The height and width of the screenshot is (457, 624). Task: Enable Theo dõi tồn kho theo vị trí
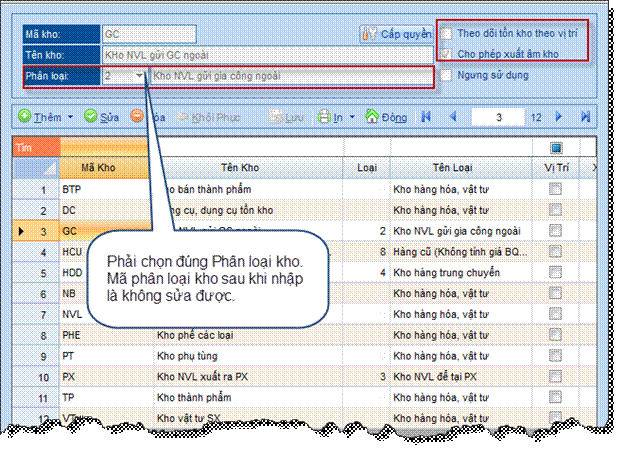[447, 33]
